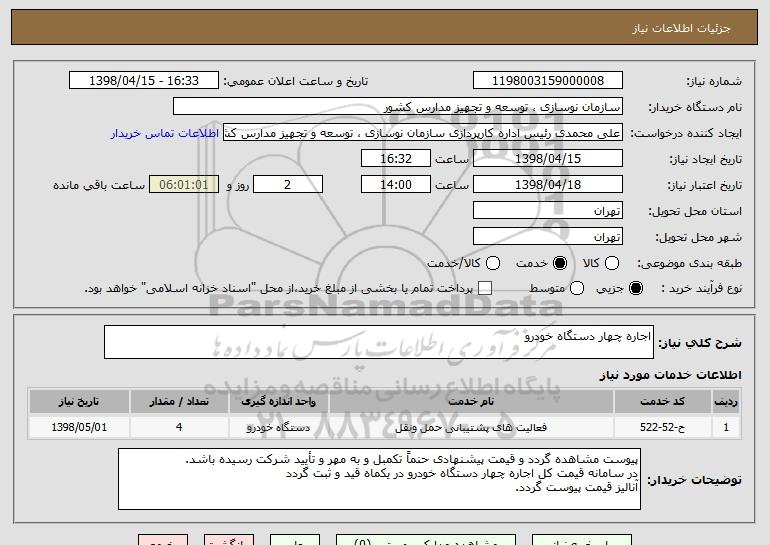This screenshot has width=770, height=545.
Task: Click the کد خدمت column header
Action: pos(662,402)
